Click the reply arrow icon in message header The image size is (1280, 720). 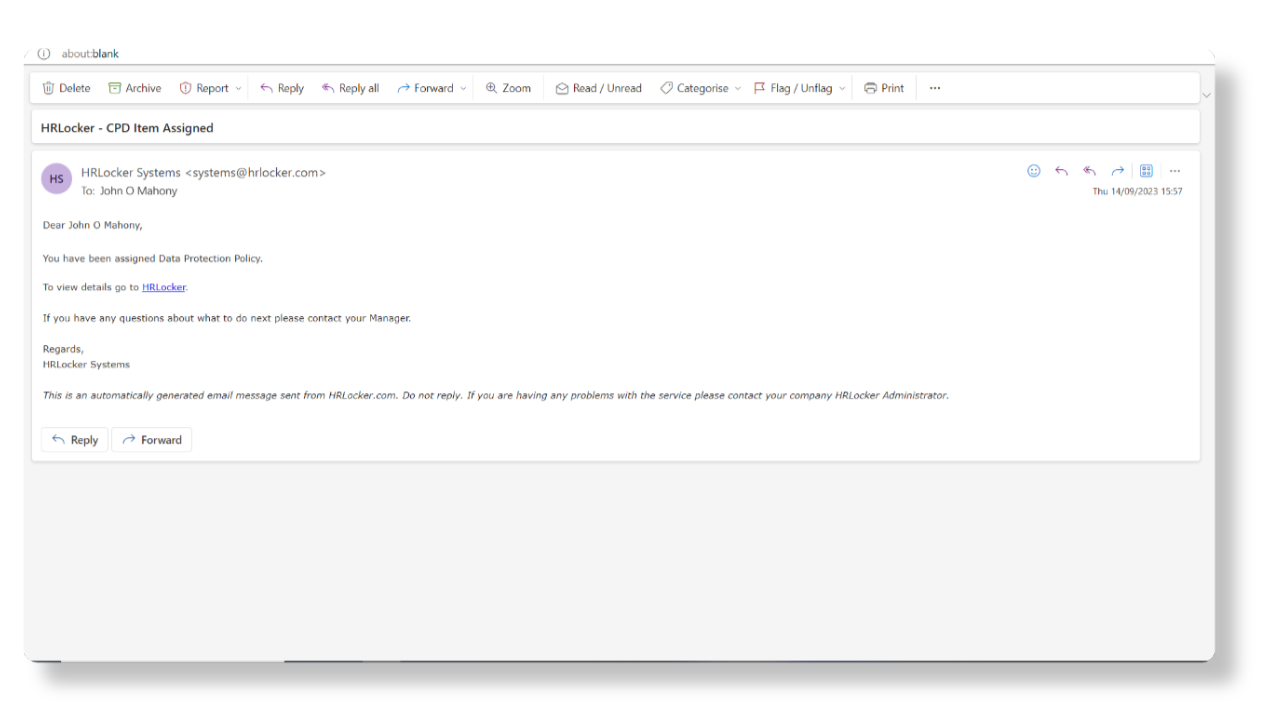[x=1062, y=171]
